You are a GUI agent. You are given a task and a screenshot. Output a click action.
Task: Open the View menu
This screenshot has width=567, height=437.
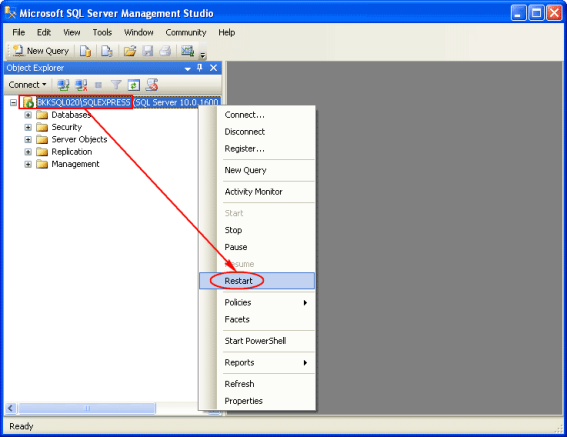click(x=72, y=33)
